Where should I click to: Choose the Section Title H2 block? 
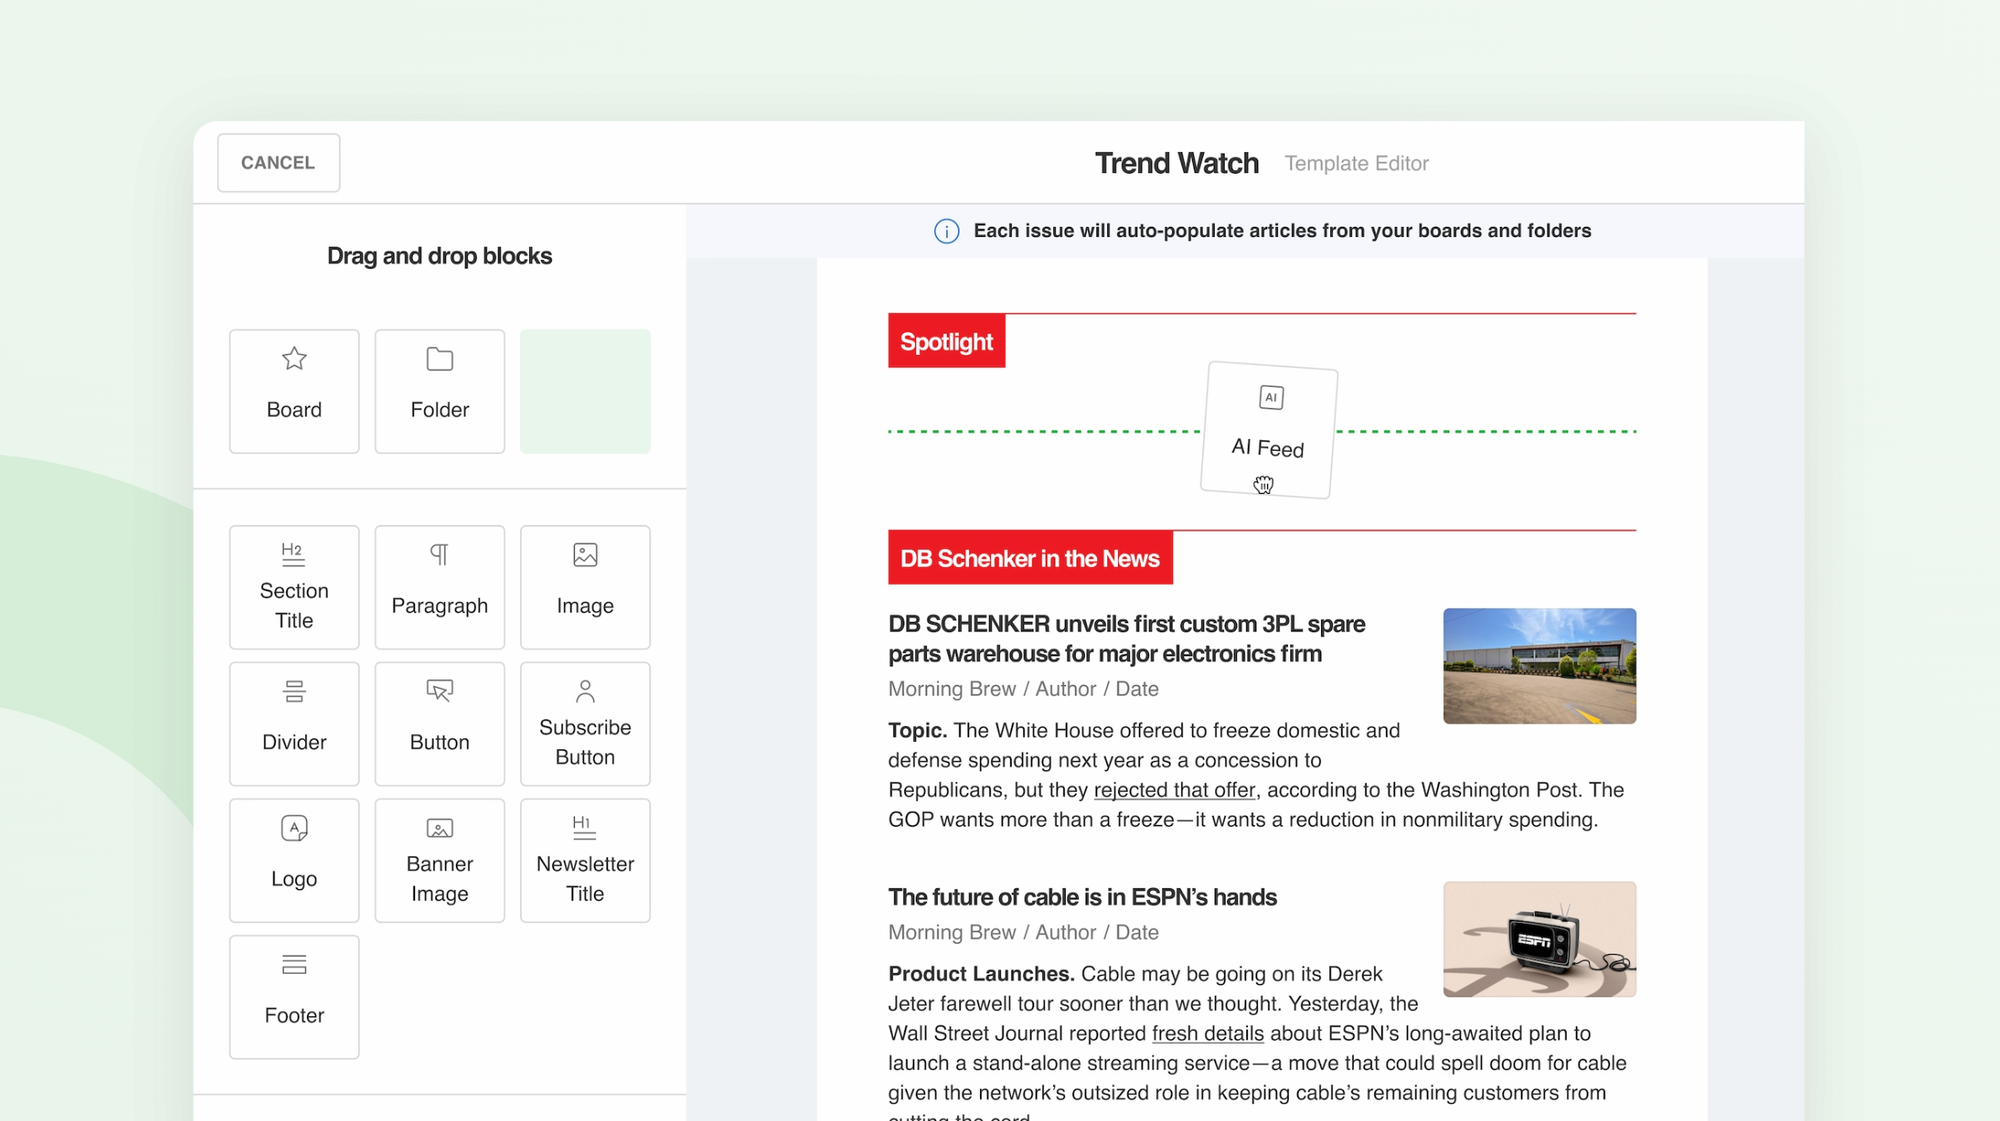pyautogui.click(x=294, y=587)
